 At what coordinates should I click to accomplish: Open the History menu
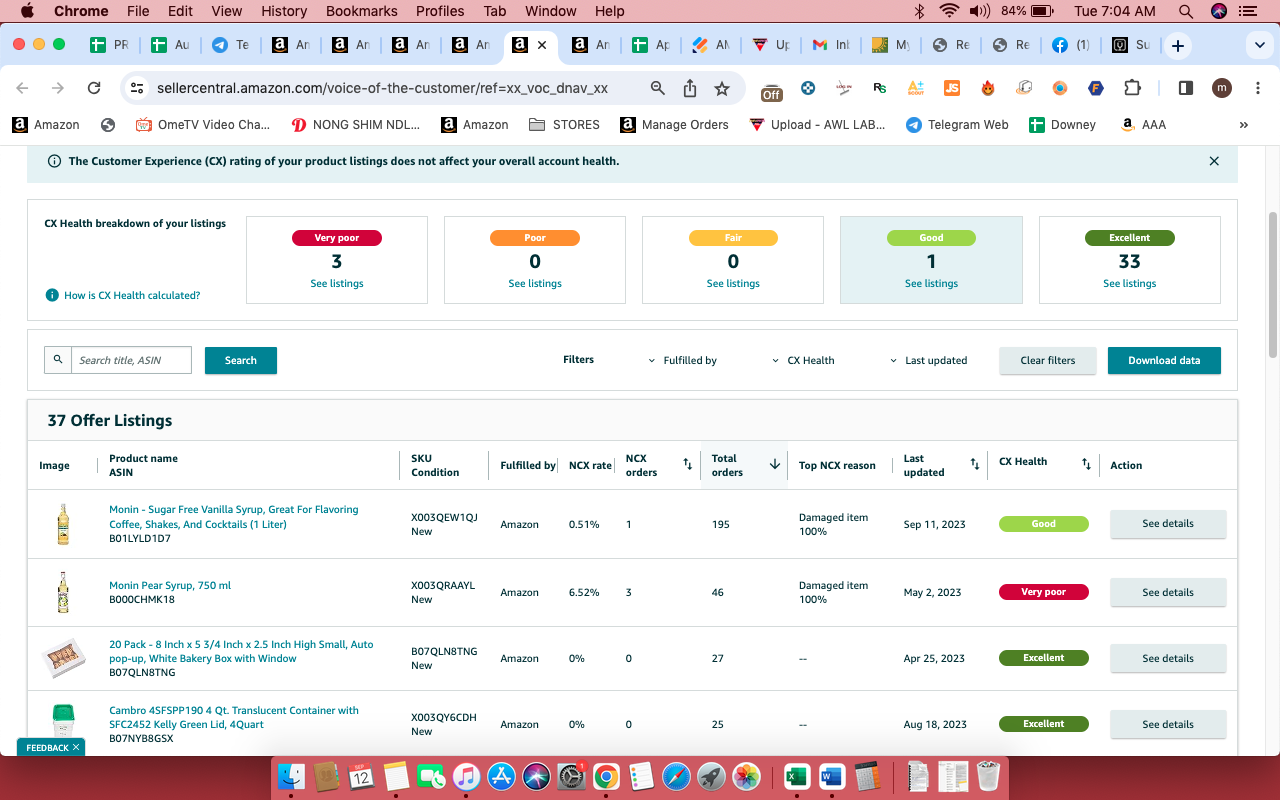[x=284, y=11]
